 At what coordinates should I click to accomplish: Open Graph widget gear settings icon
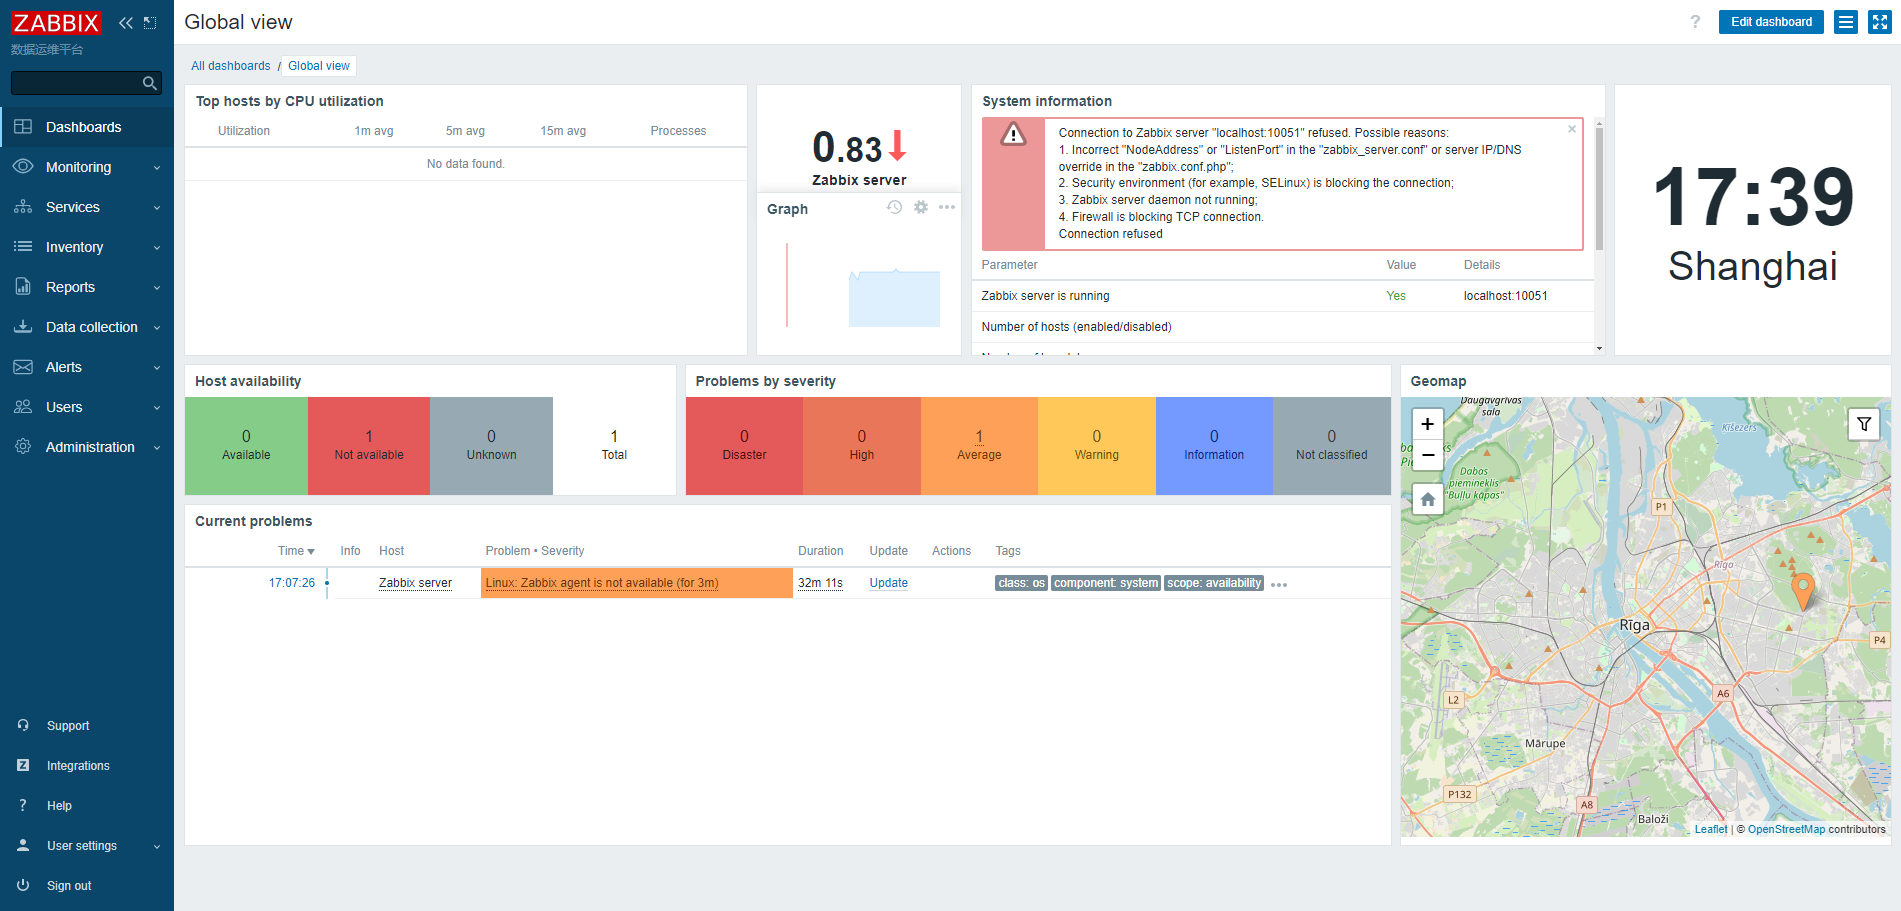coord(921,207)
